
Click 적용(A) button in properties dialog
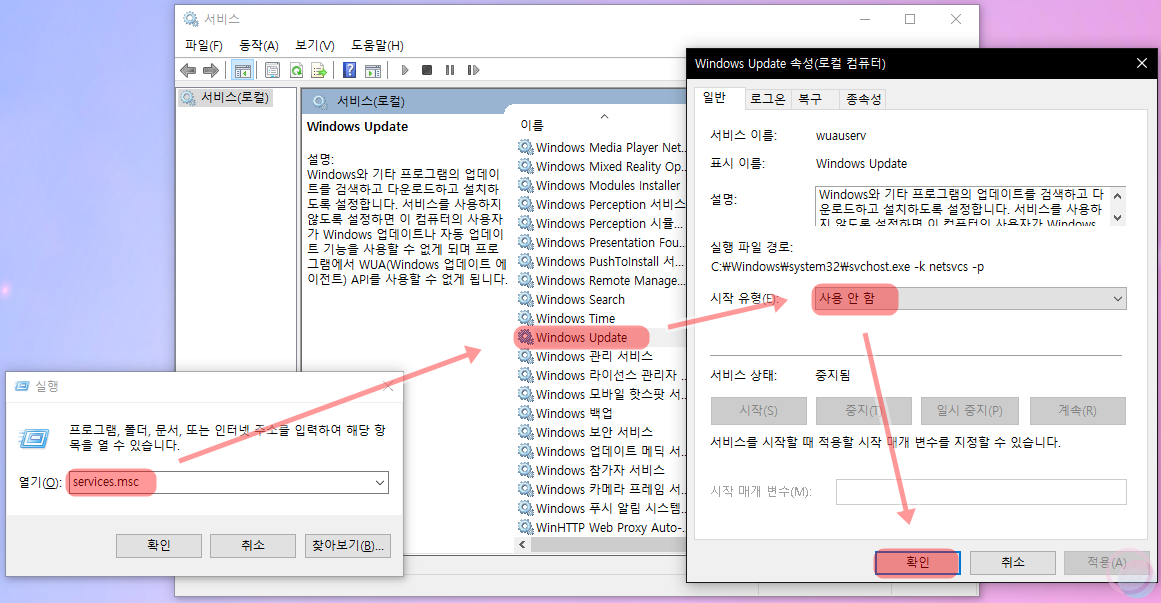pyautogui.click(x=1106, y=562)
